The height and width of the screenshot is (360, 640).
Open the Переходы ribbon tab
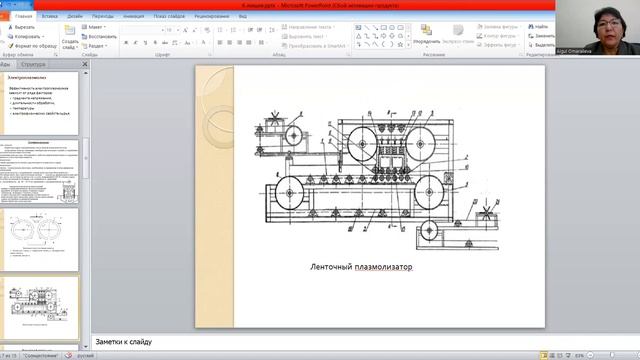click(102, 16)
